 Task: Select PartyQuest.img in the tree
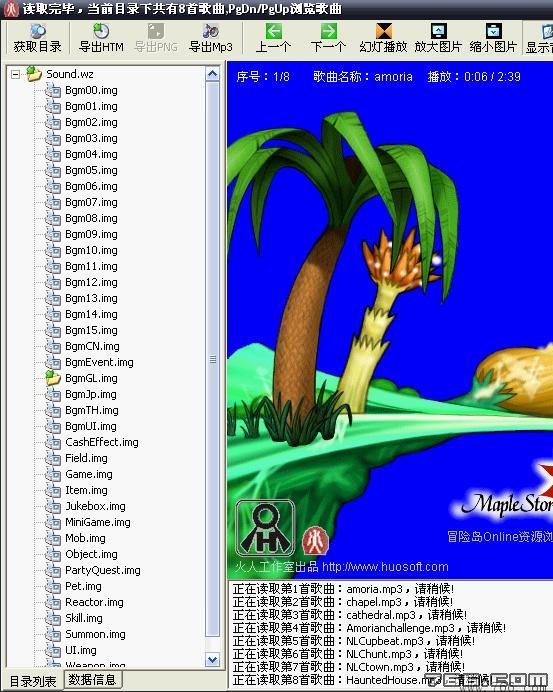click(103, 570)
